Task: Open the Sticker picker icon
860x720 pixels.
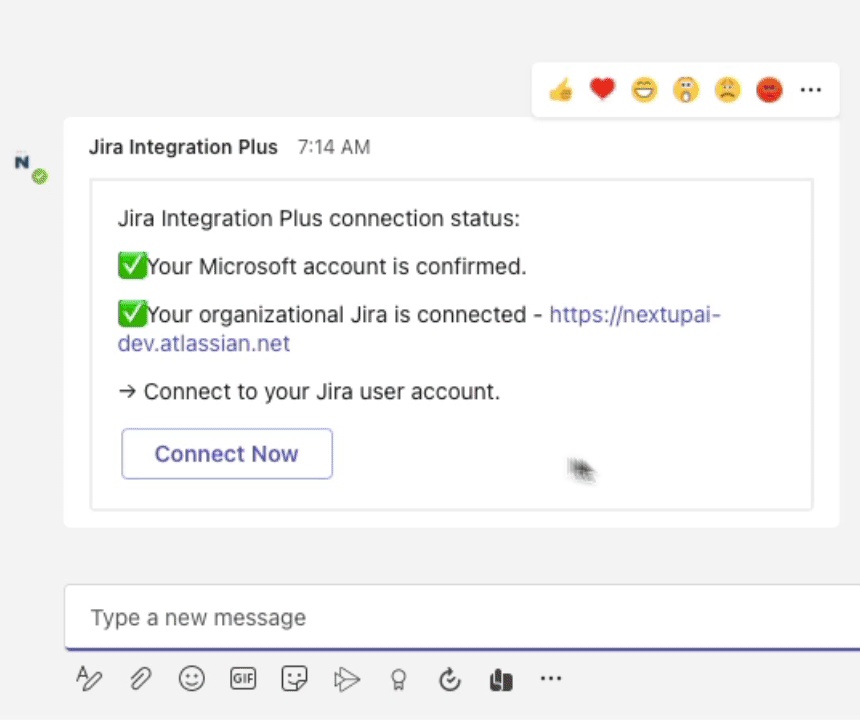Action: click(295, 679)
